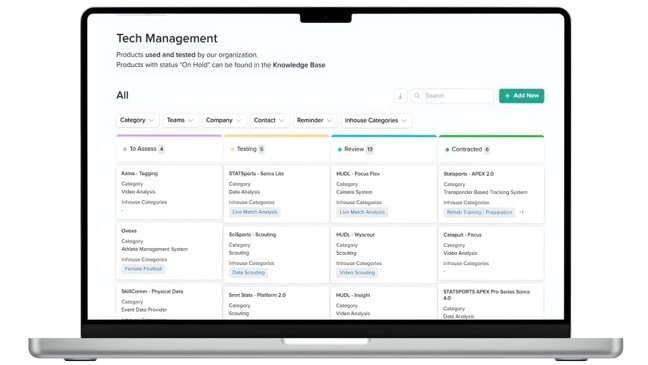
Task: Click the To Assess count badge 4
Action: pos(162,149)
